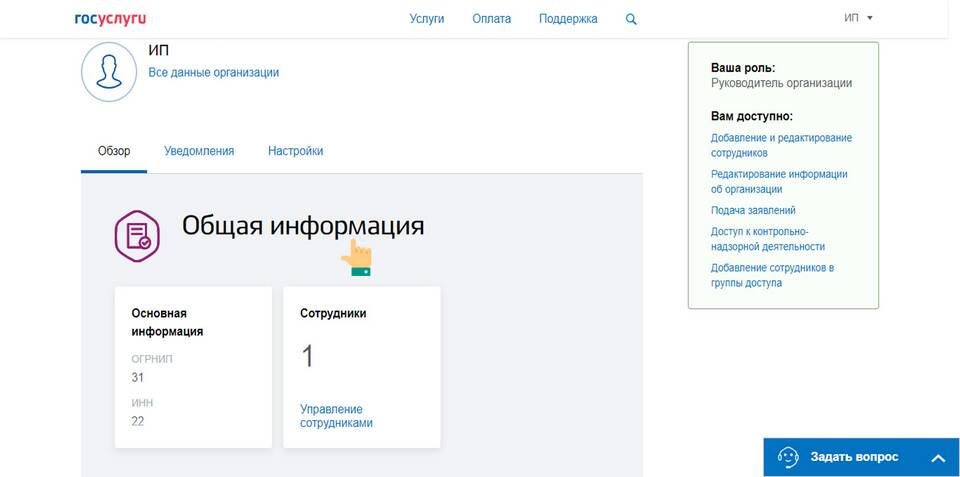Viewport: 960px width, 477px height.
Task: Expand the ИП account dropdown
Action: [858, 18]
